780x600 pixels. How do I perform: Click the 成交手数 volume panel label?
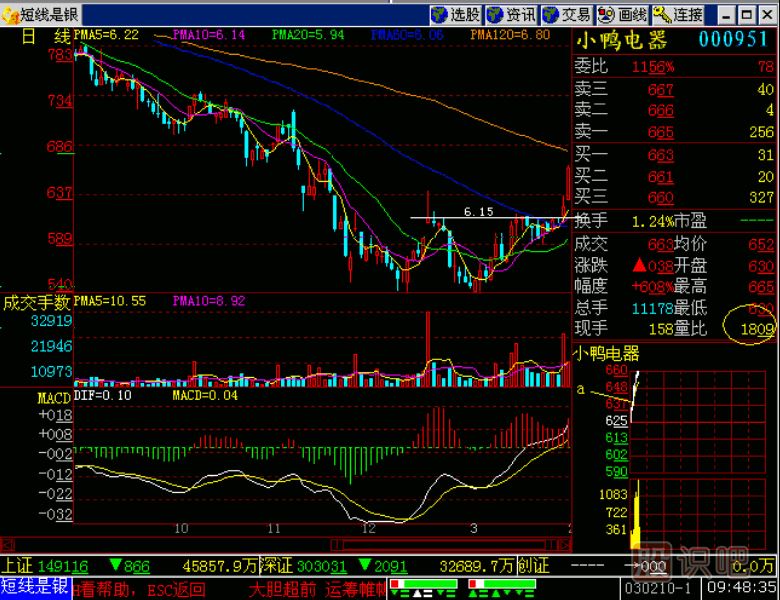(x=37, y=301)
